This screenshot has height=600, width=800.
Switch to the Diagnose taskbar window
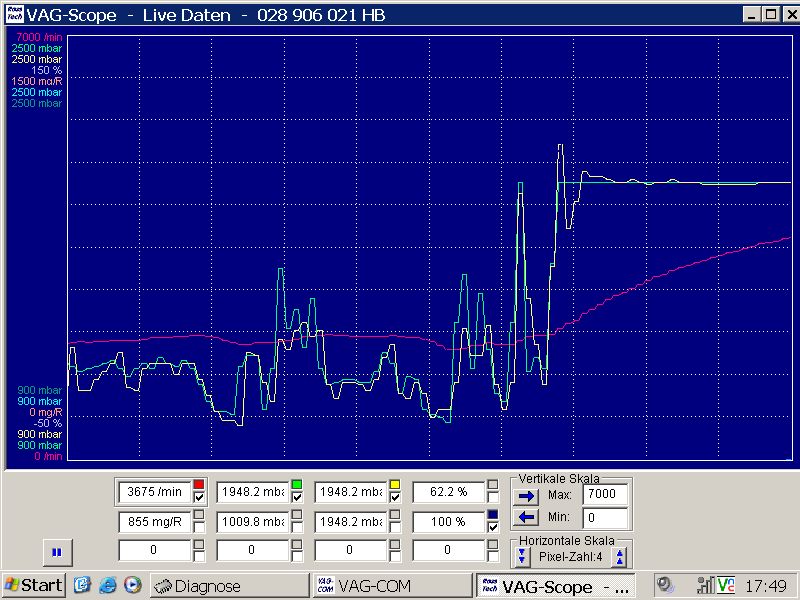coord(228,585)
